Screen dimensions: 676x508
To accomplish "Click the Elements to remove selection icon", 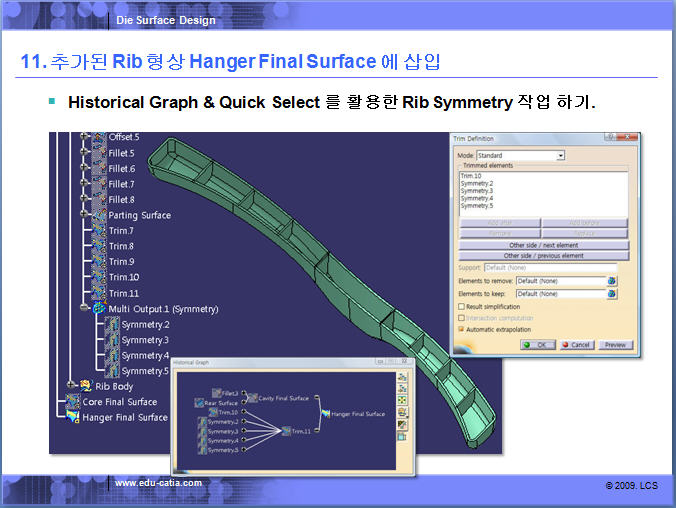I will pos(611,282).
